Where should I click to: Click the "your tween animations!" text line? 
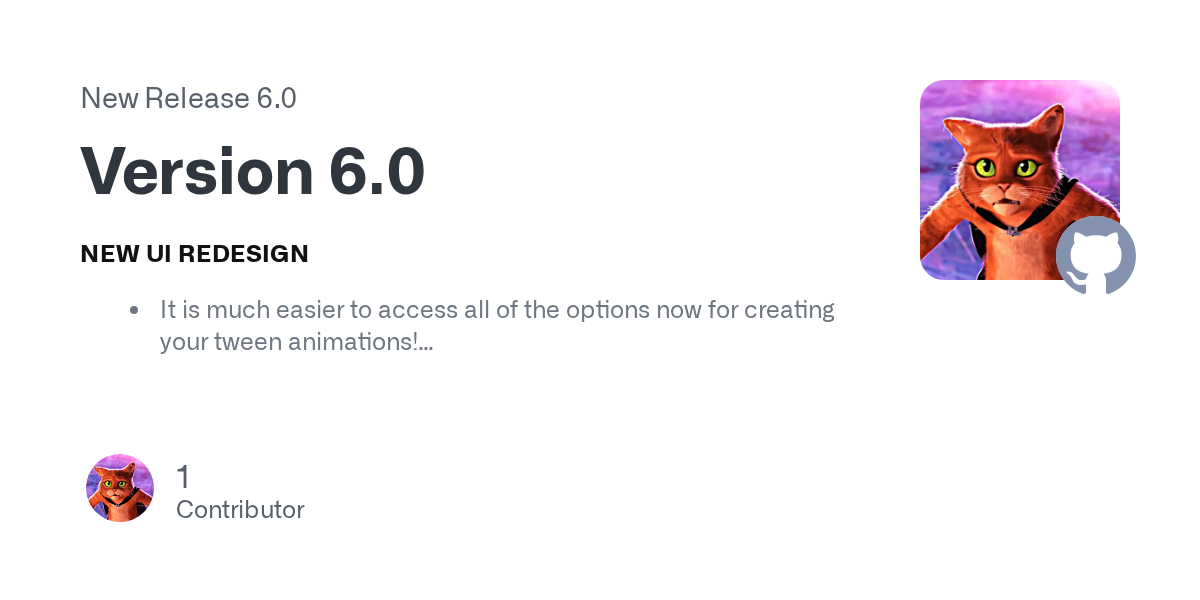(288, 341)
